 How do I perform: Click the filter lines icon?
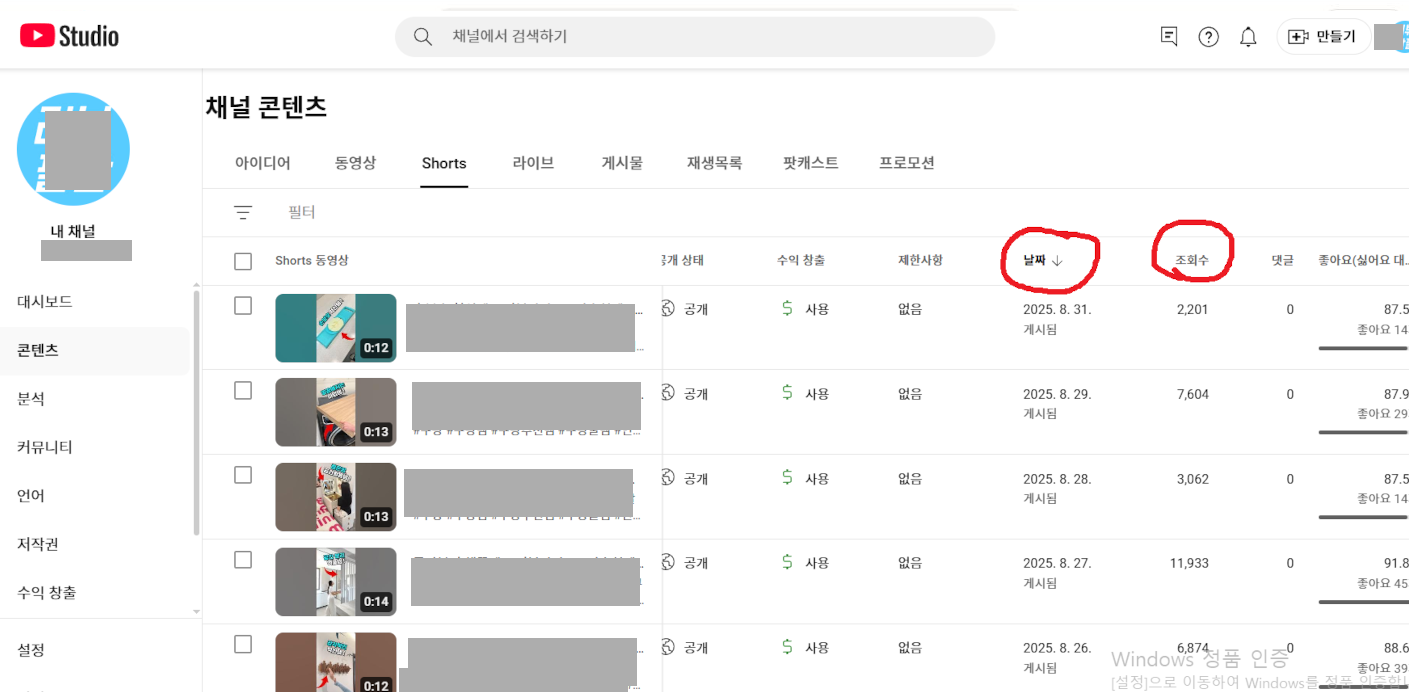click(x=243, y=212)
